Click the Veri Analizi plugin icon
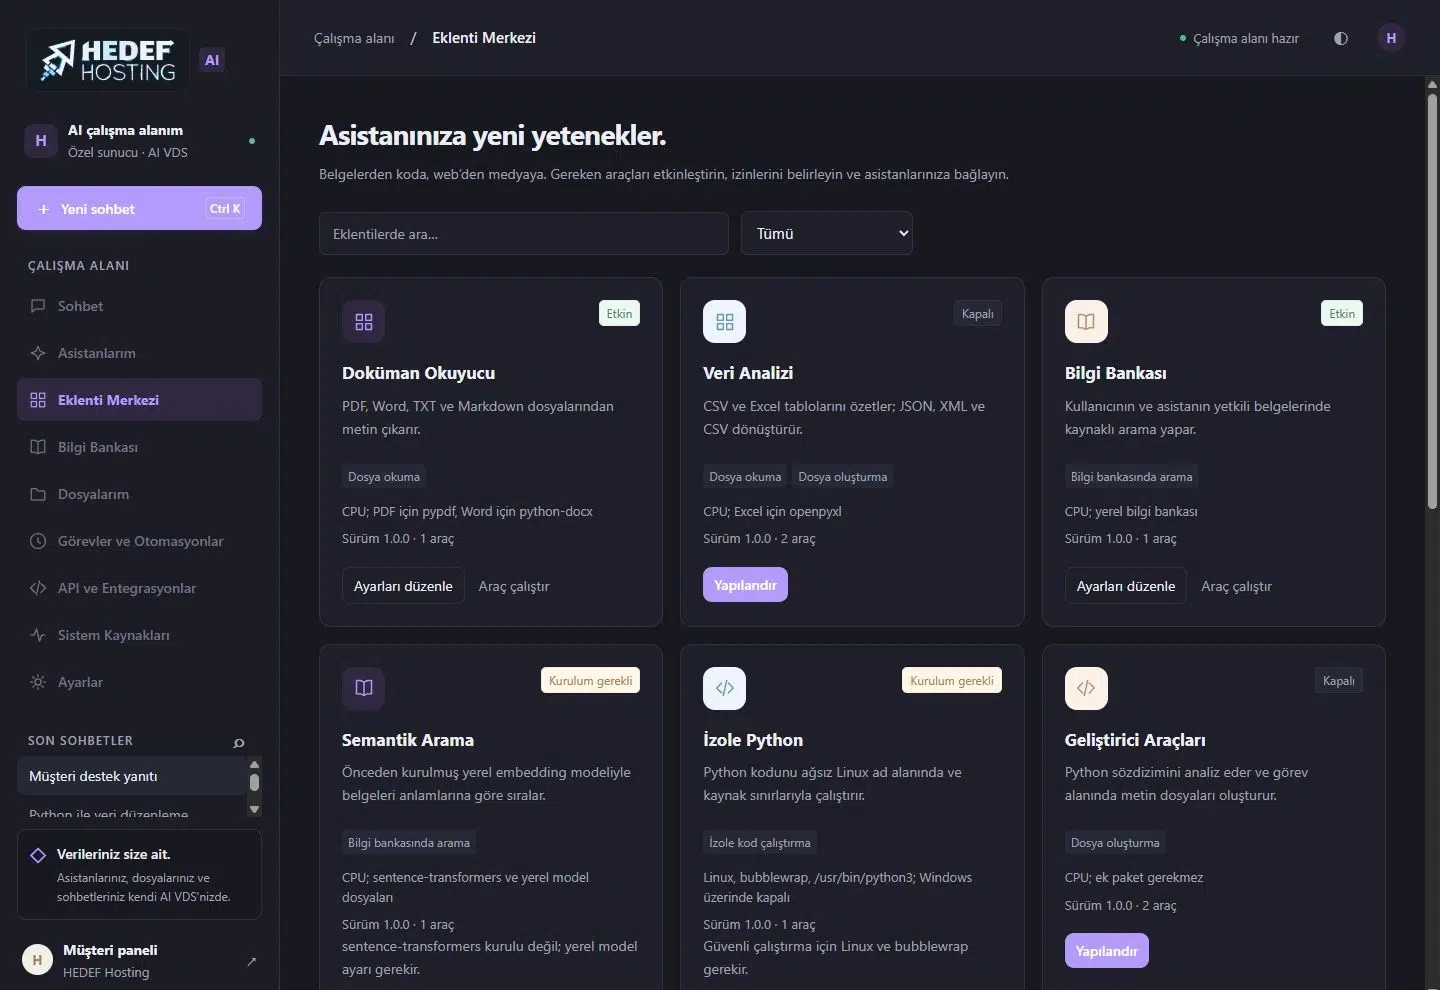The image size is (1440, 990). tap(725, 322)
